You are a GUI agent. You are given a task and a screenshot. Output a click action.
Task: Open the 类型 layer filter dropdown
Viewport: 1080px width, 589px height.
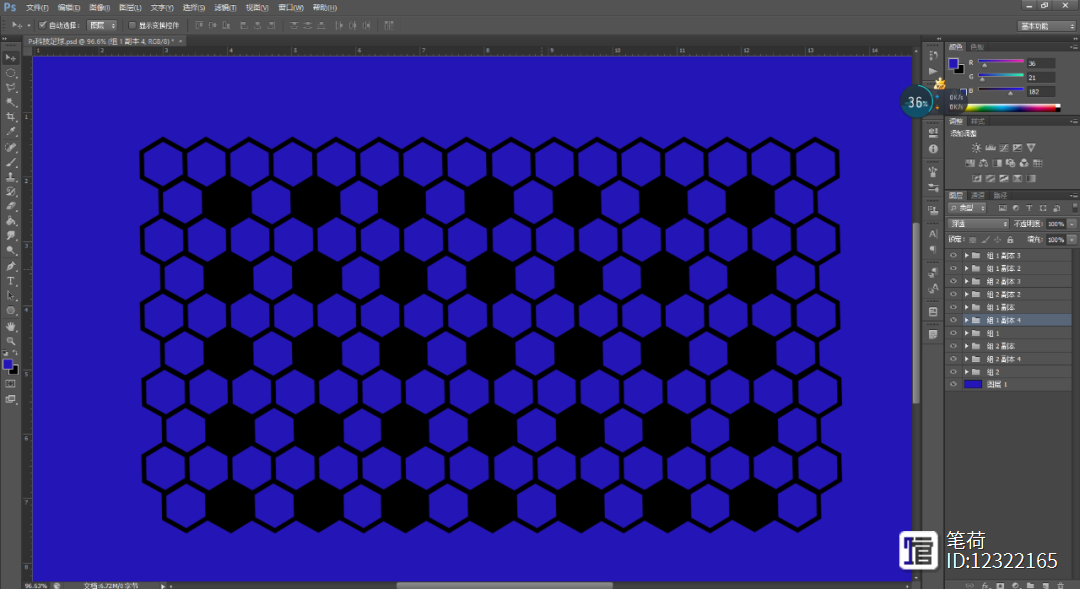click(967, 208)
